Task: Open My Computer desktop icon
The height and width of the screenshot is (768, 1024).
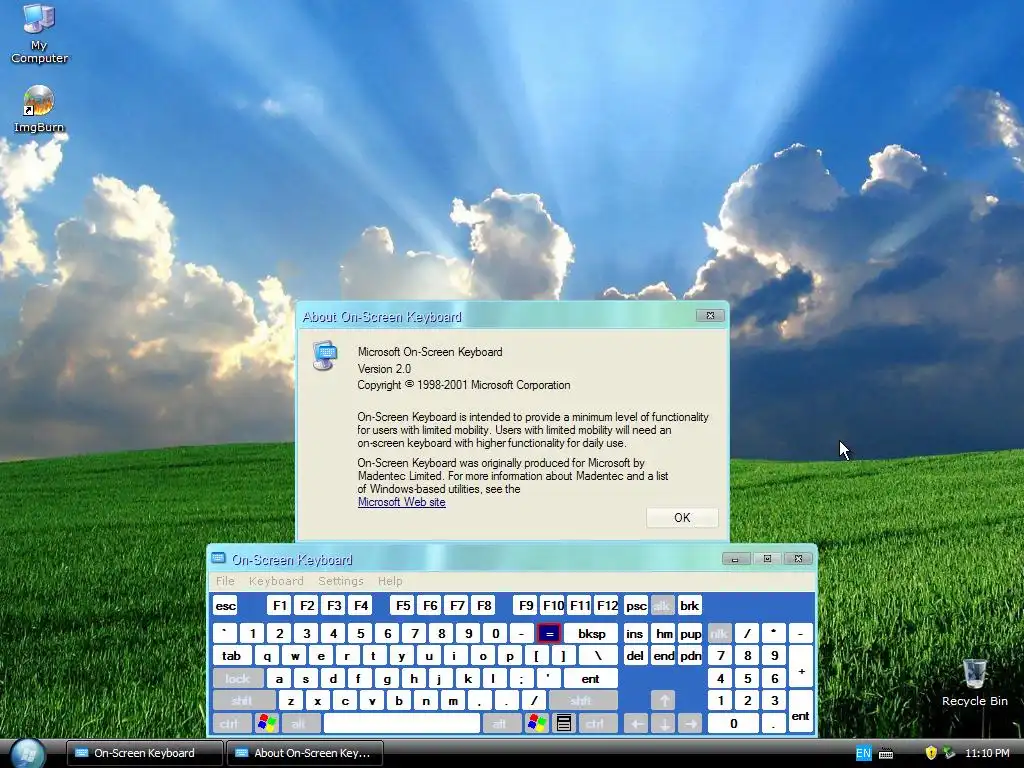Action: tap(39, 33)
